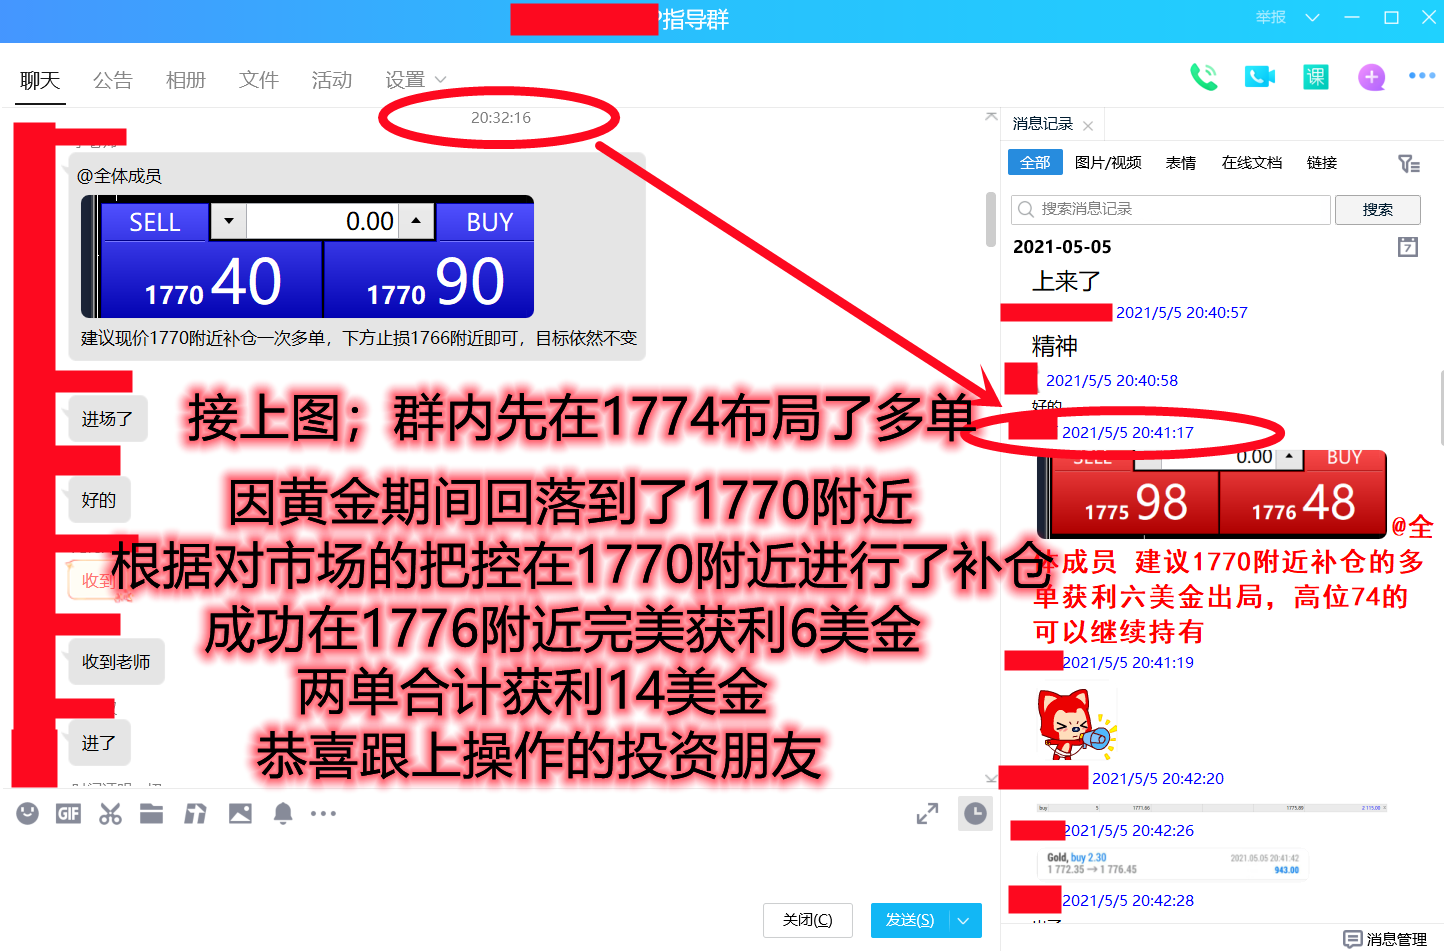Image resolution: width=1444 pixels, height=951 pixels.
Task: Click the 搜索 search button
Action: click(x=1378, y=209)
